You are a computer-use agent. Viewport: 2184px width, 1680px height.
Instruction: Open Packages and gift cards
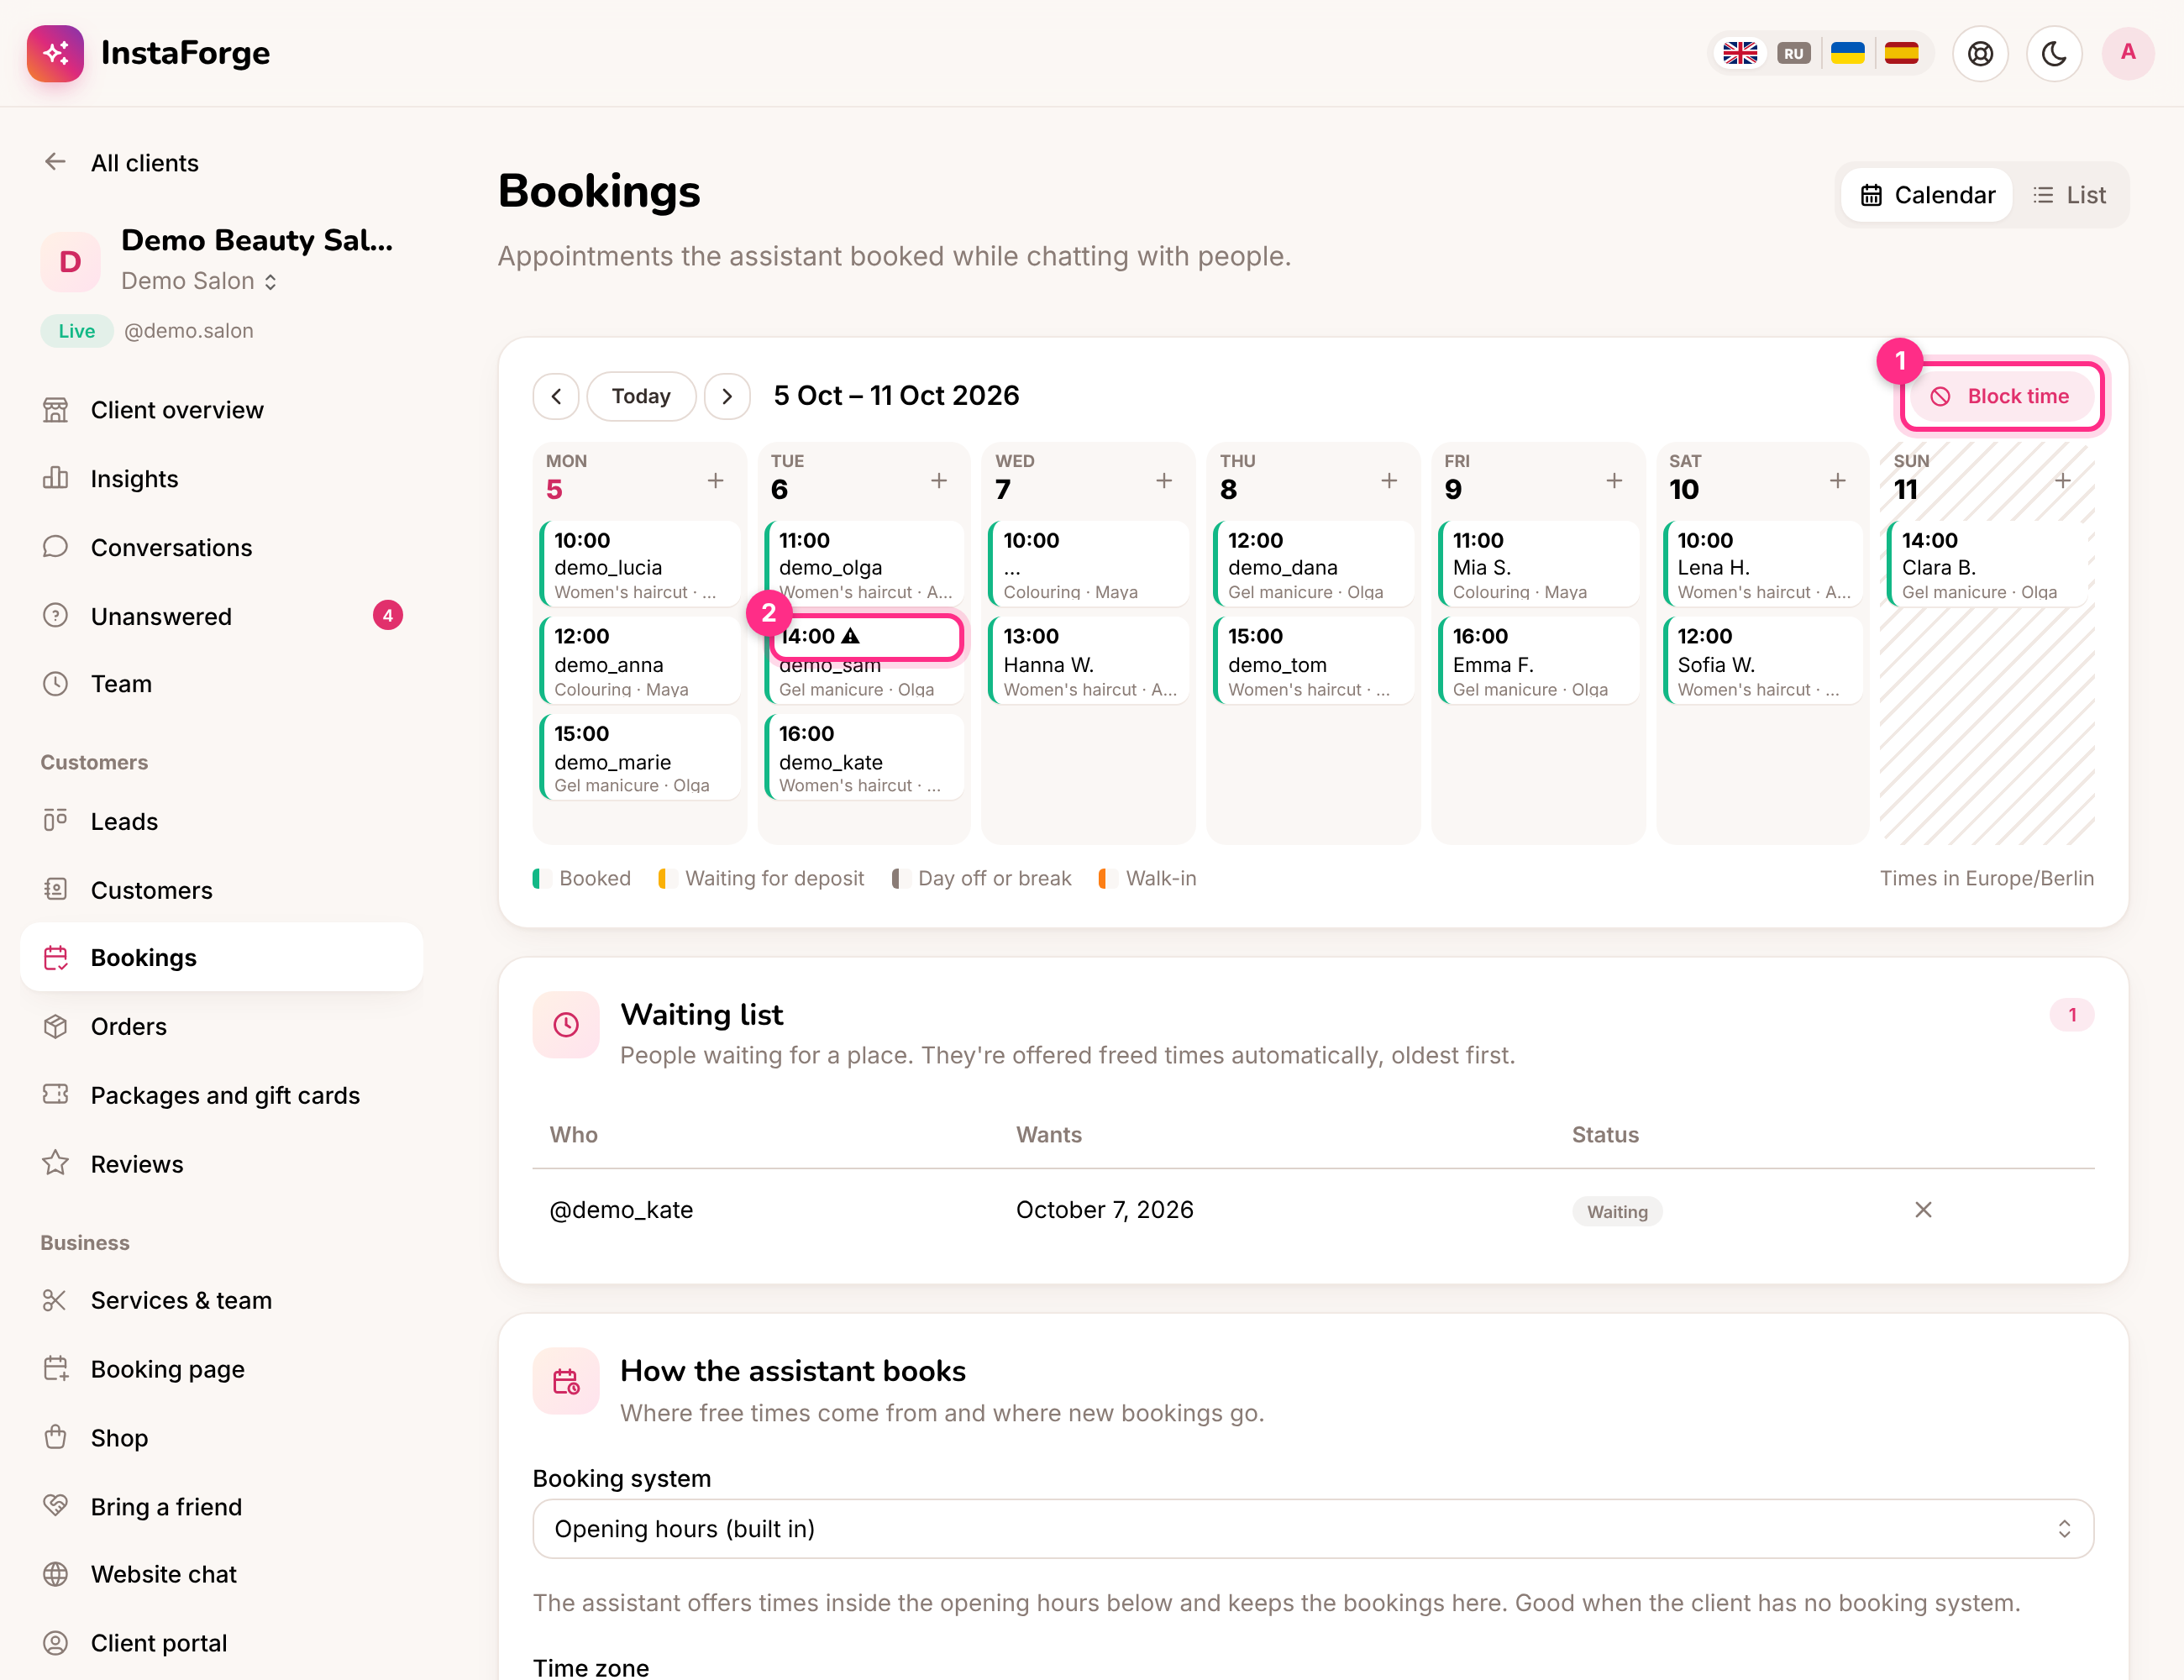(222, 1095)
